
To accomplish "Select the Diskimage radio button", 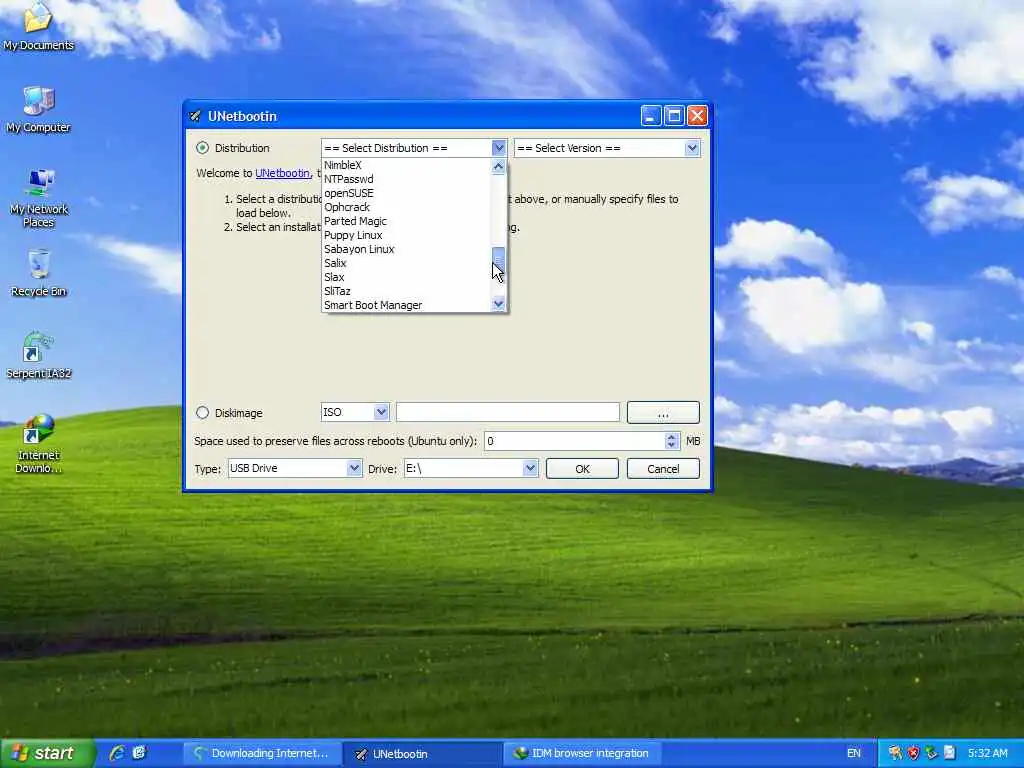I will tap(202, 413).
